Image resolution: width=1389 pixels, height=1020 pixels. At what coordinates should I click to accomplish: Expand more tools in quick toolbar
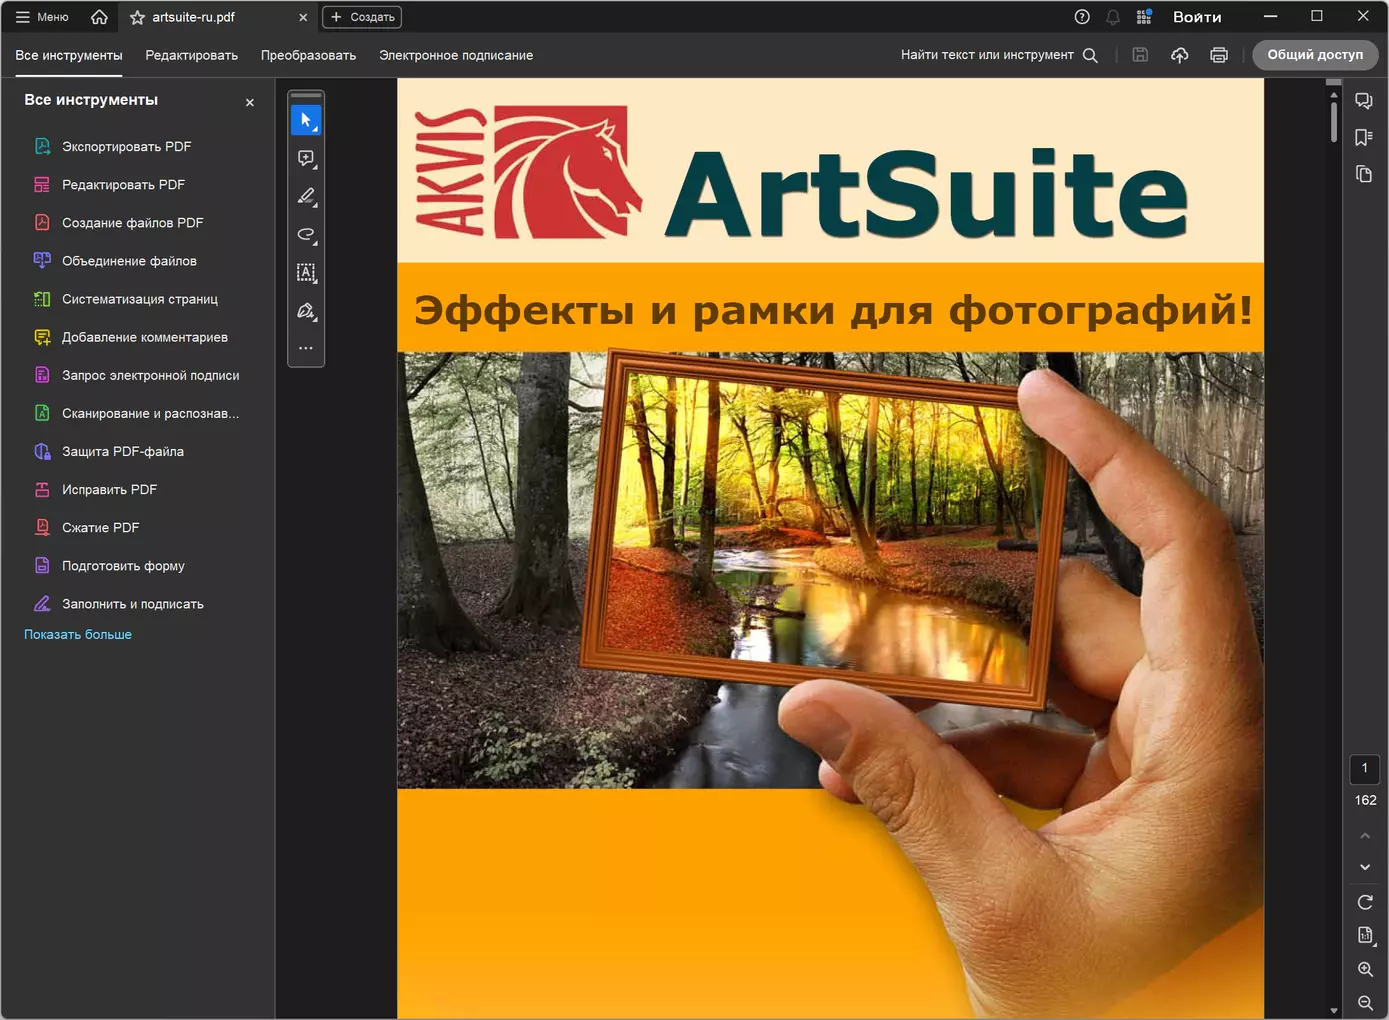click(306, 348)
